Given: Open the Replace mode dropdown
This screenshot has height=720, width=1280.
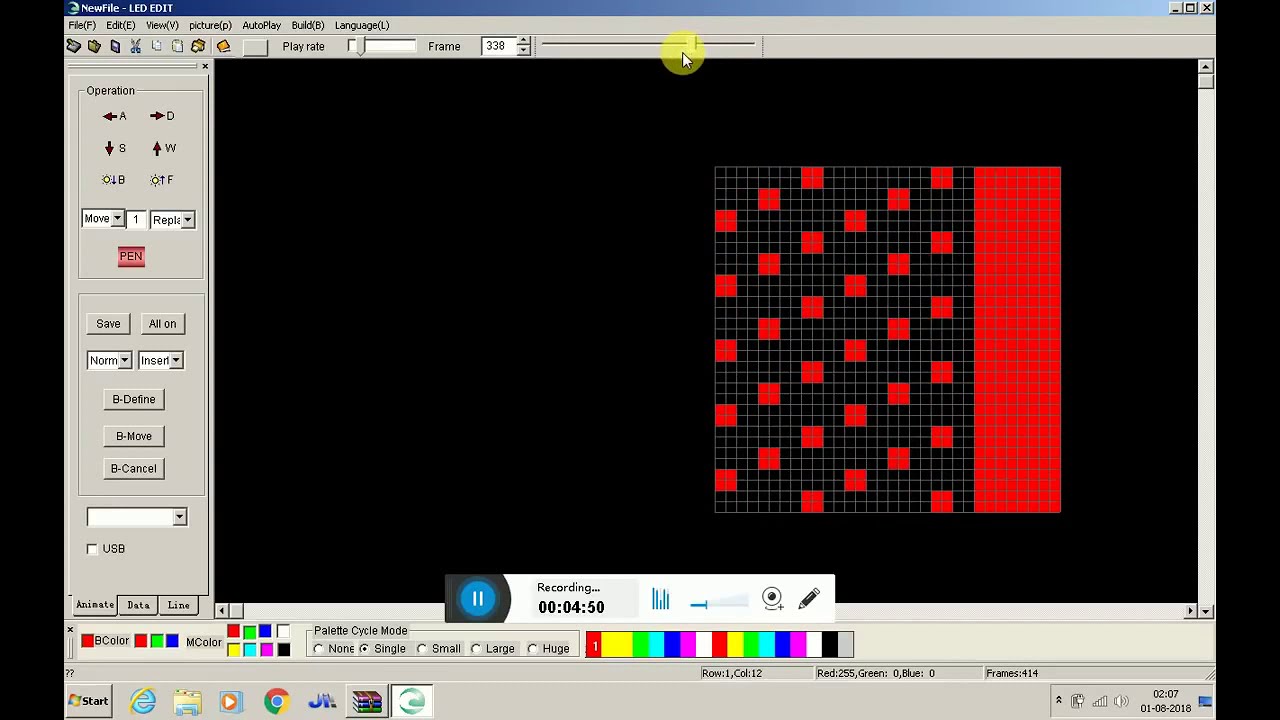Looking at the screenshot, I should point(187,220).
